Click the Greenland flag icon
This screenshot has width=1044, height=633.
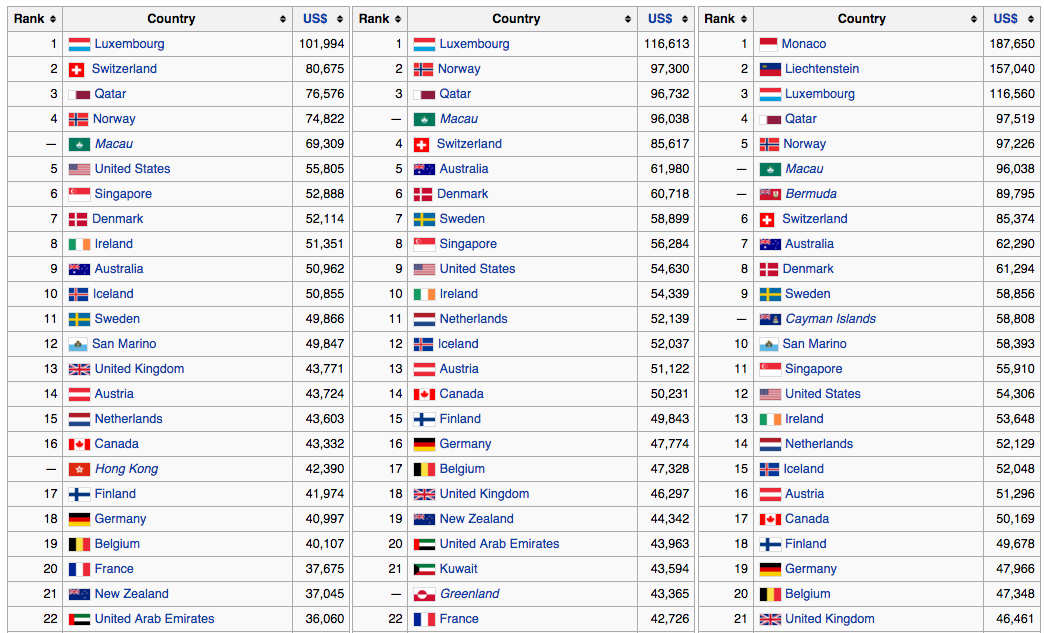[x=424, y=594]
